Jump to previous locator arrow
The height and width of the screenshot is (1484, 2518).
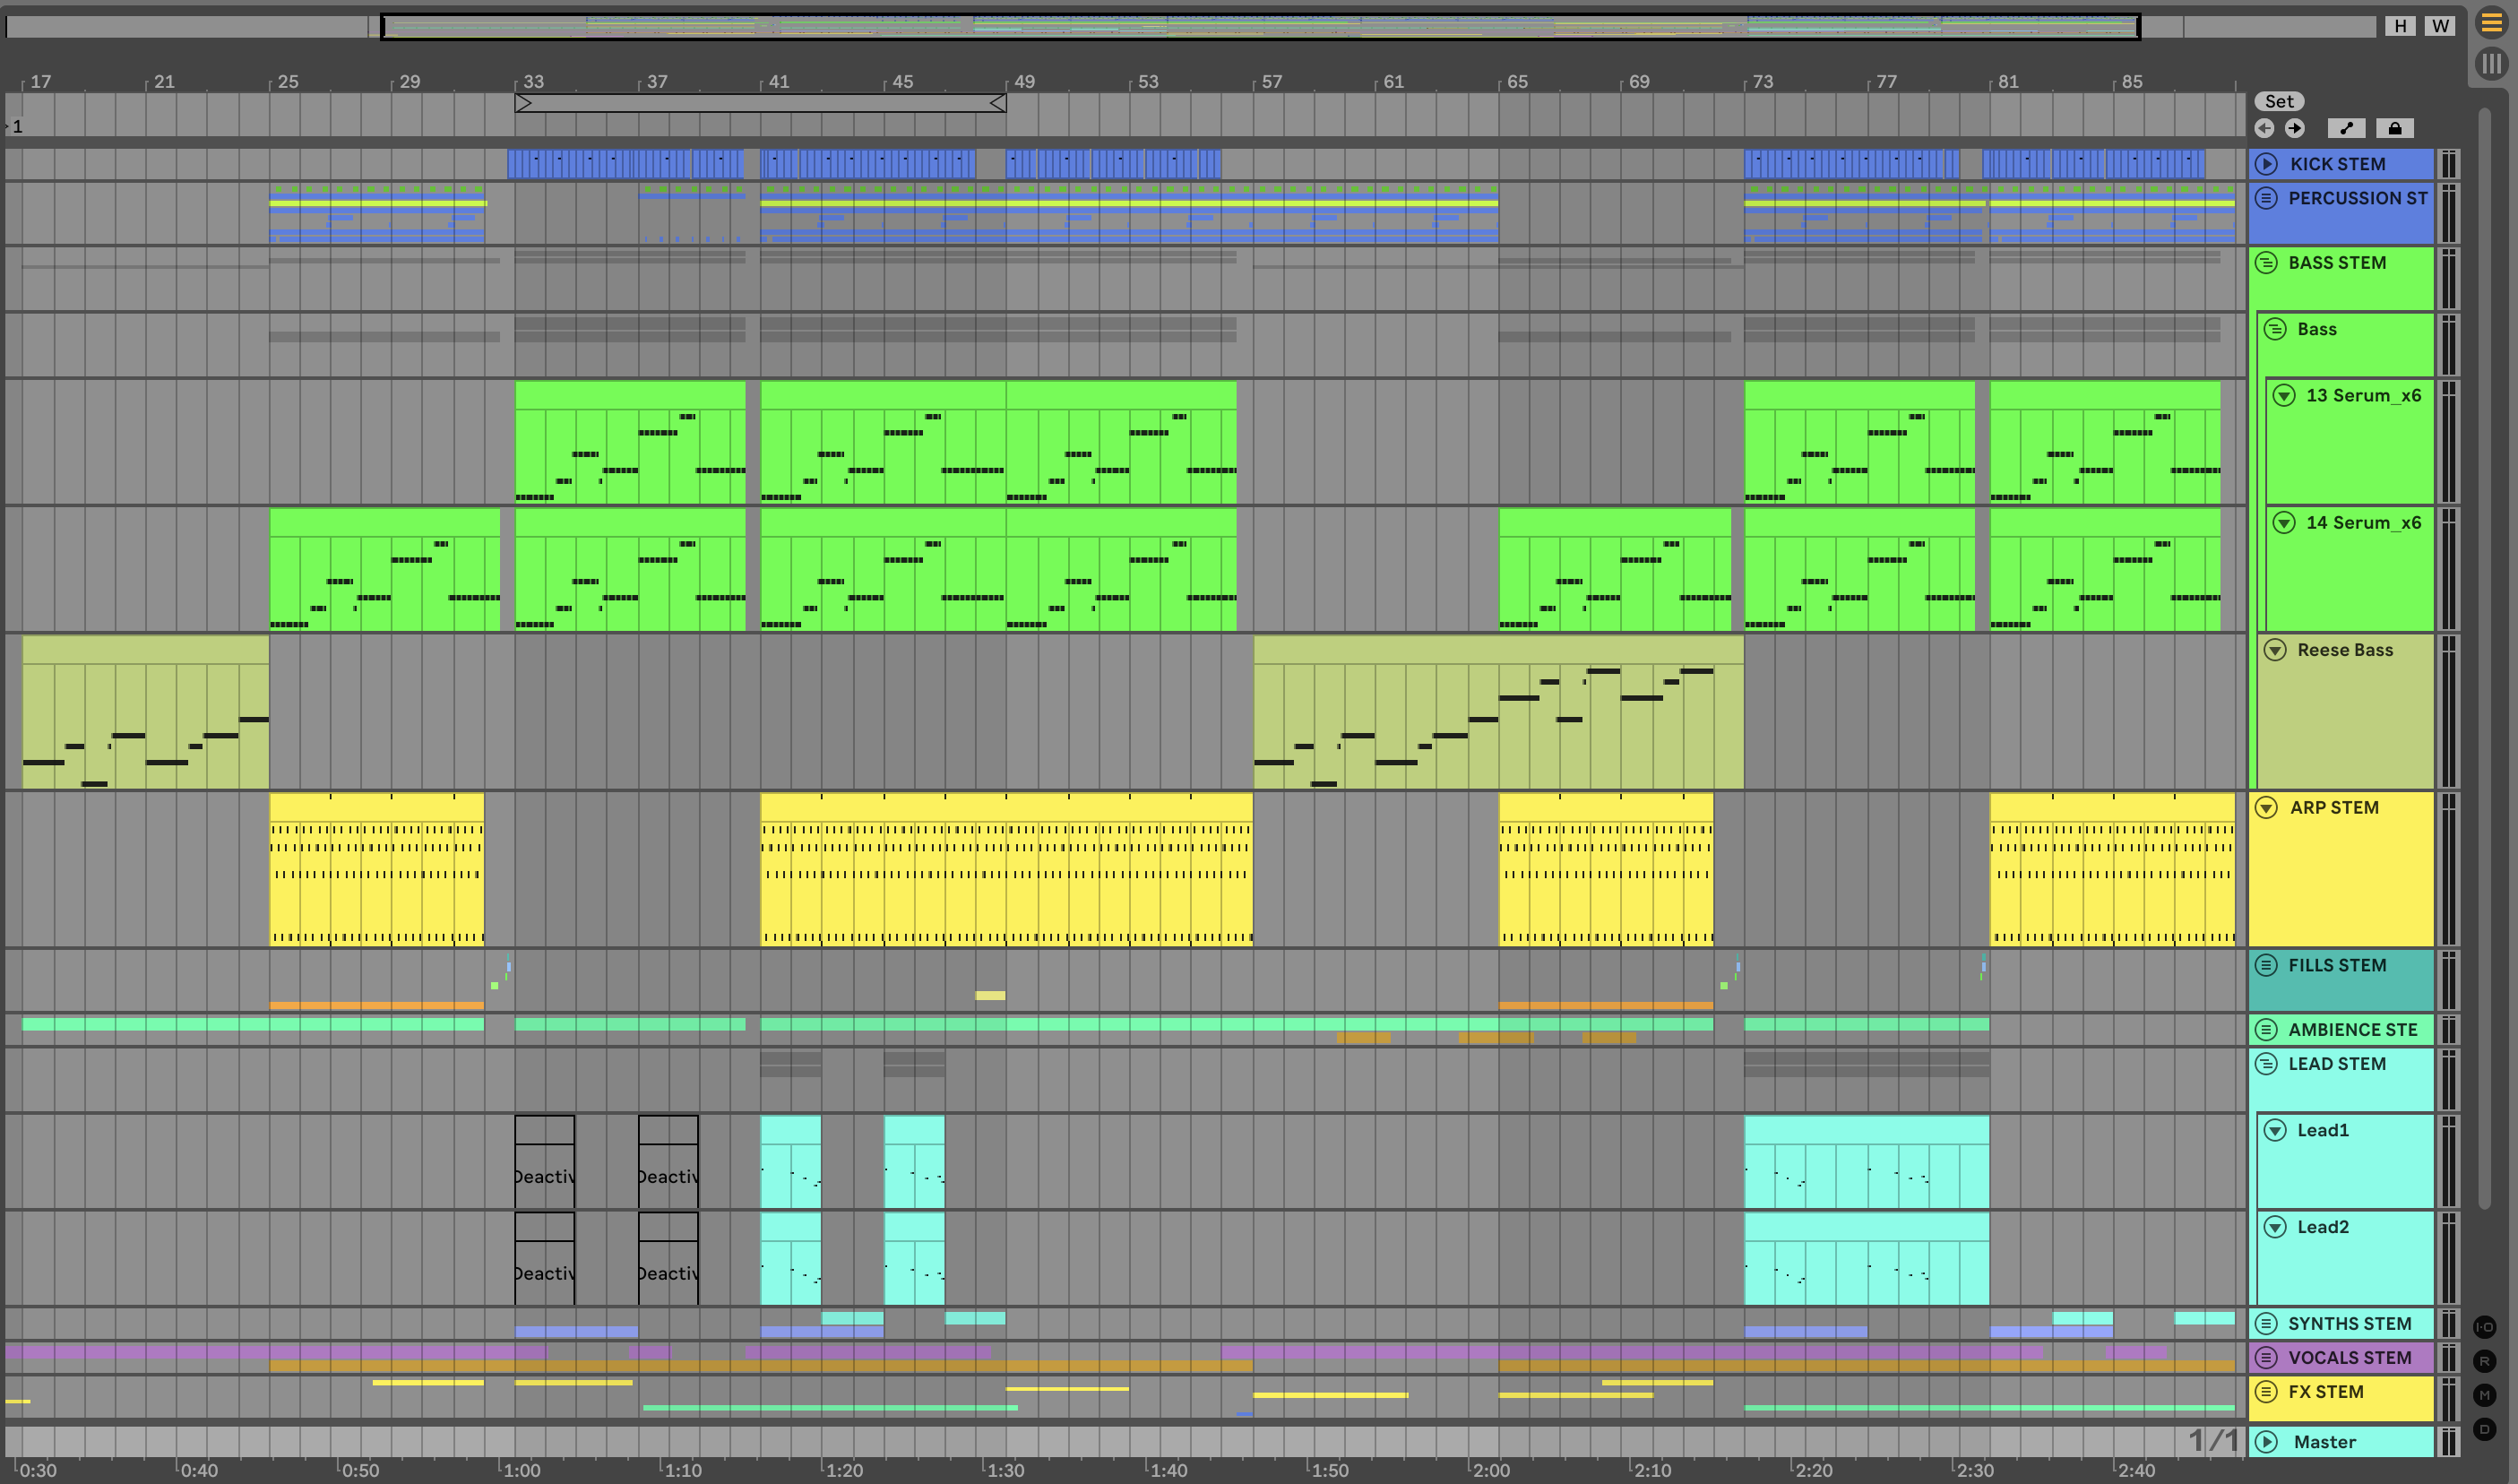(x=2265, y=128)
